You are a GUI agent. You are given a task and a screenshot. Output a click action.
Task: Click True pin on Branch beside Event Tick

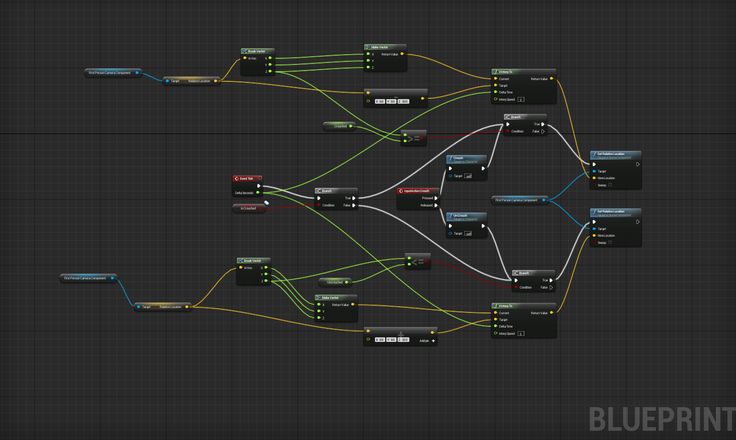353,198
